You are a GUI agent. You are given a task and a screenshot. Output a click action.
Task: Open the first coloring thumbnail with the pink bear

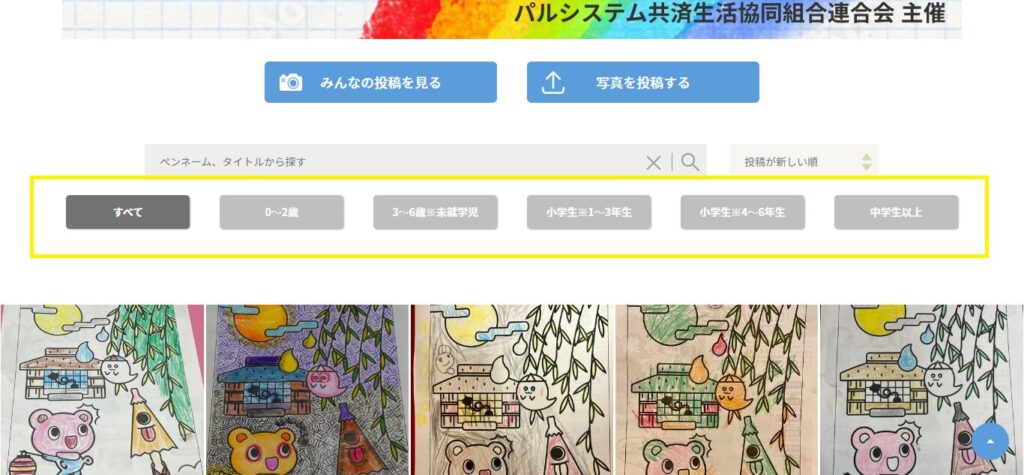pos(102,389)
